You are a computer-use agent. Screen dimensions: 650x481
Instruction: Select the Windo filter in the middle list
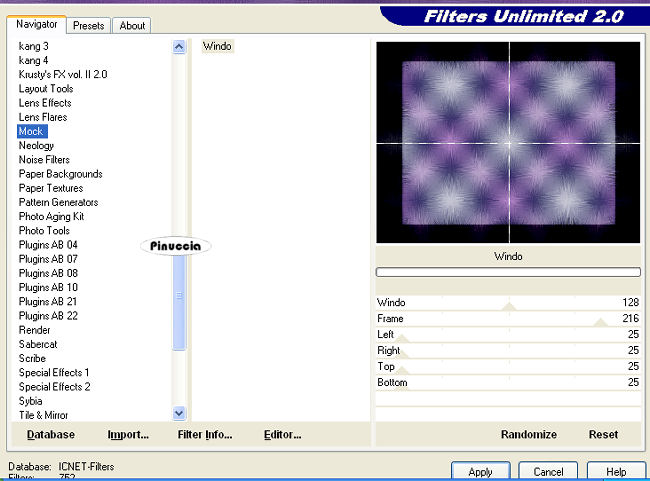(217, 46)
